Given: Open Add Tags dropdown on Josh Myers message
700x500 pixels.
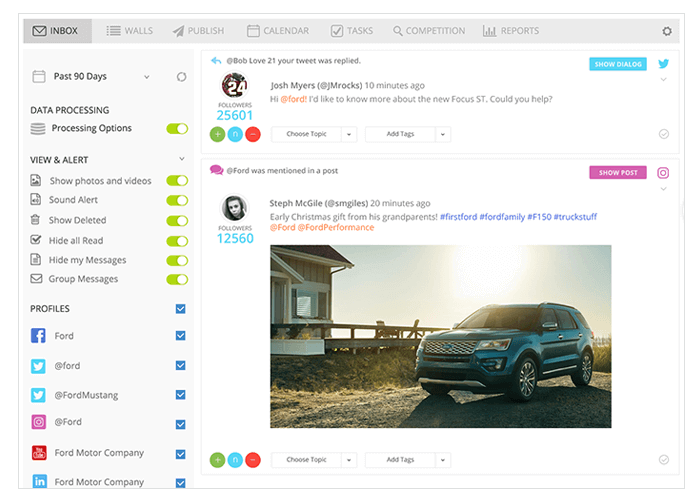Looking at the screenshot, I should [408, 134].
